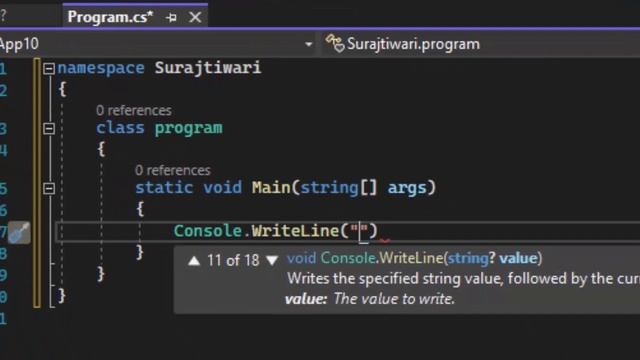Collapse the namespace Surajtiwari block

(49, 69)
